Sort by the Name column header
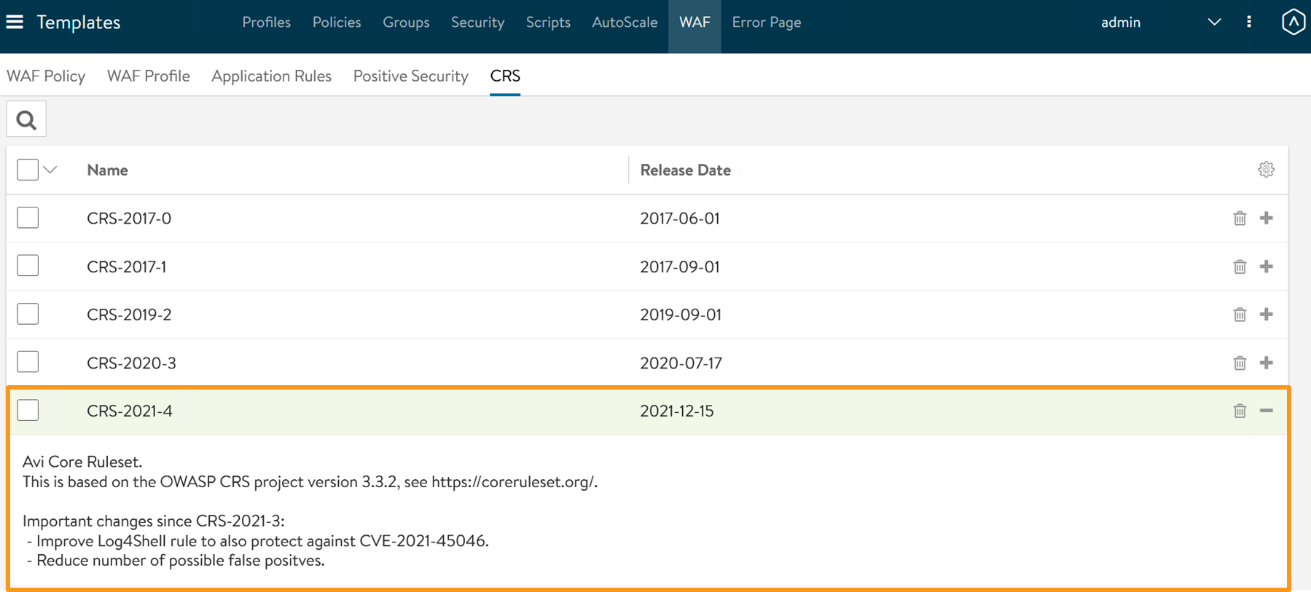The height and width of the screenshot is (592, 1311). 107,170
